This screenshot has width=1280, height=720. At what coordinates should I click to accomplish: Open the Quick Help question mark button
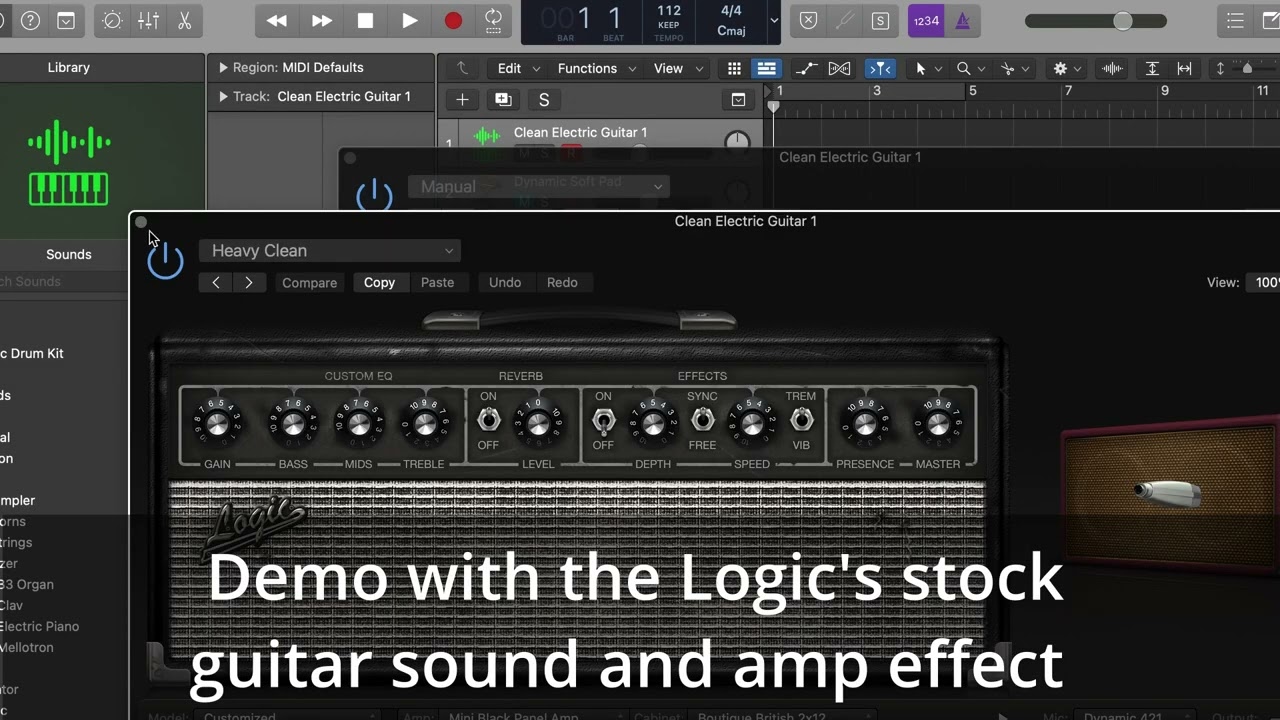(31, 20)
